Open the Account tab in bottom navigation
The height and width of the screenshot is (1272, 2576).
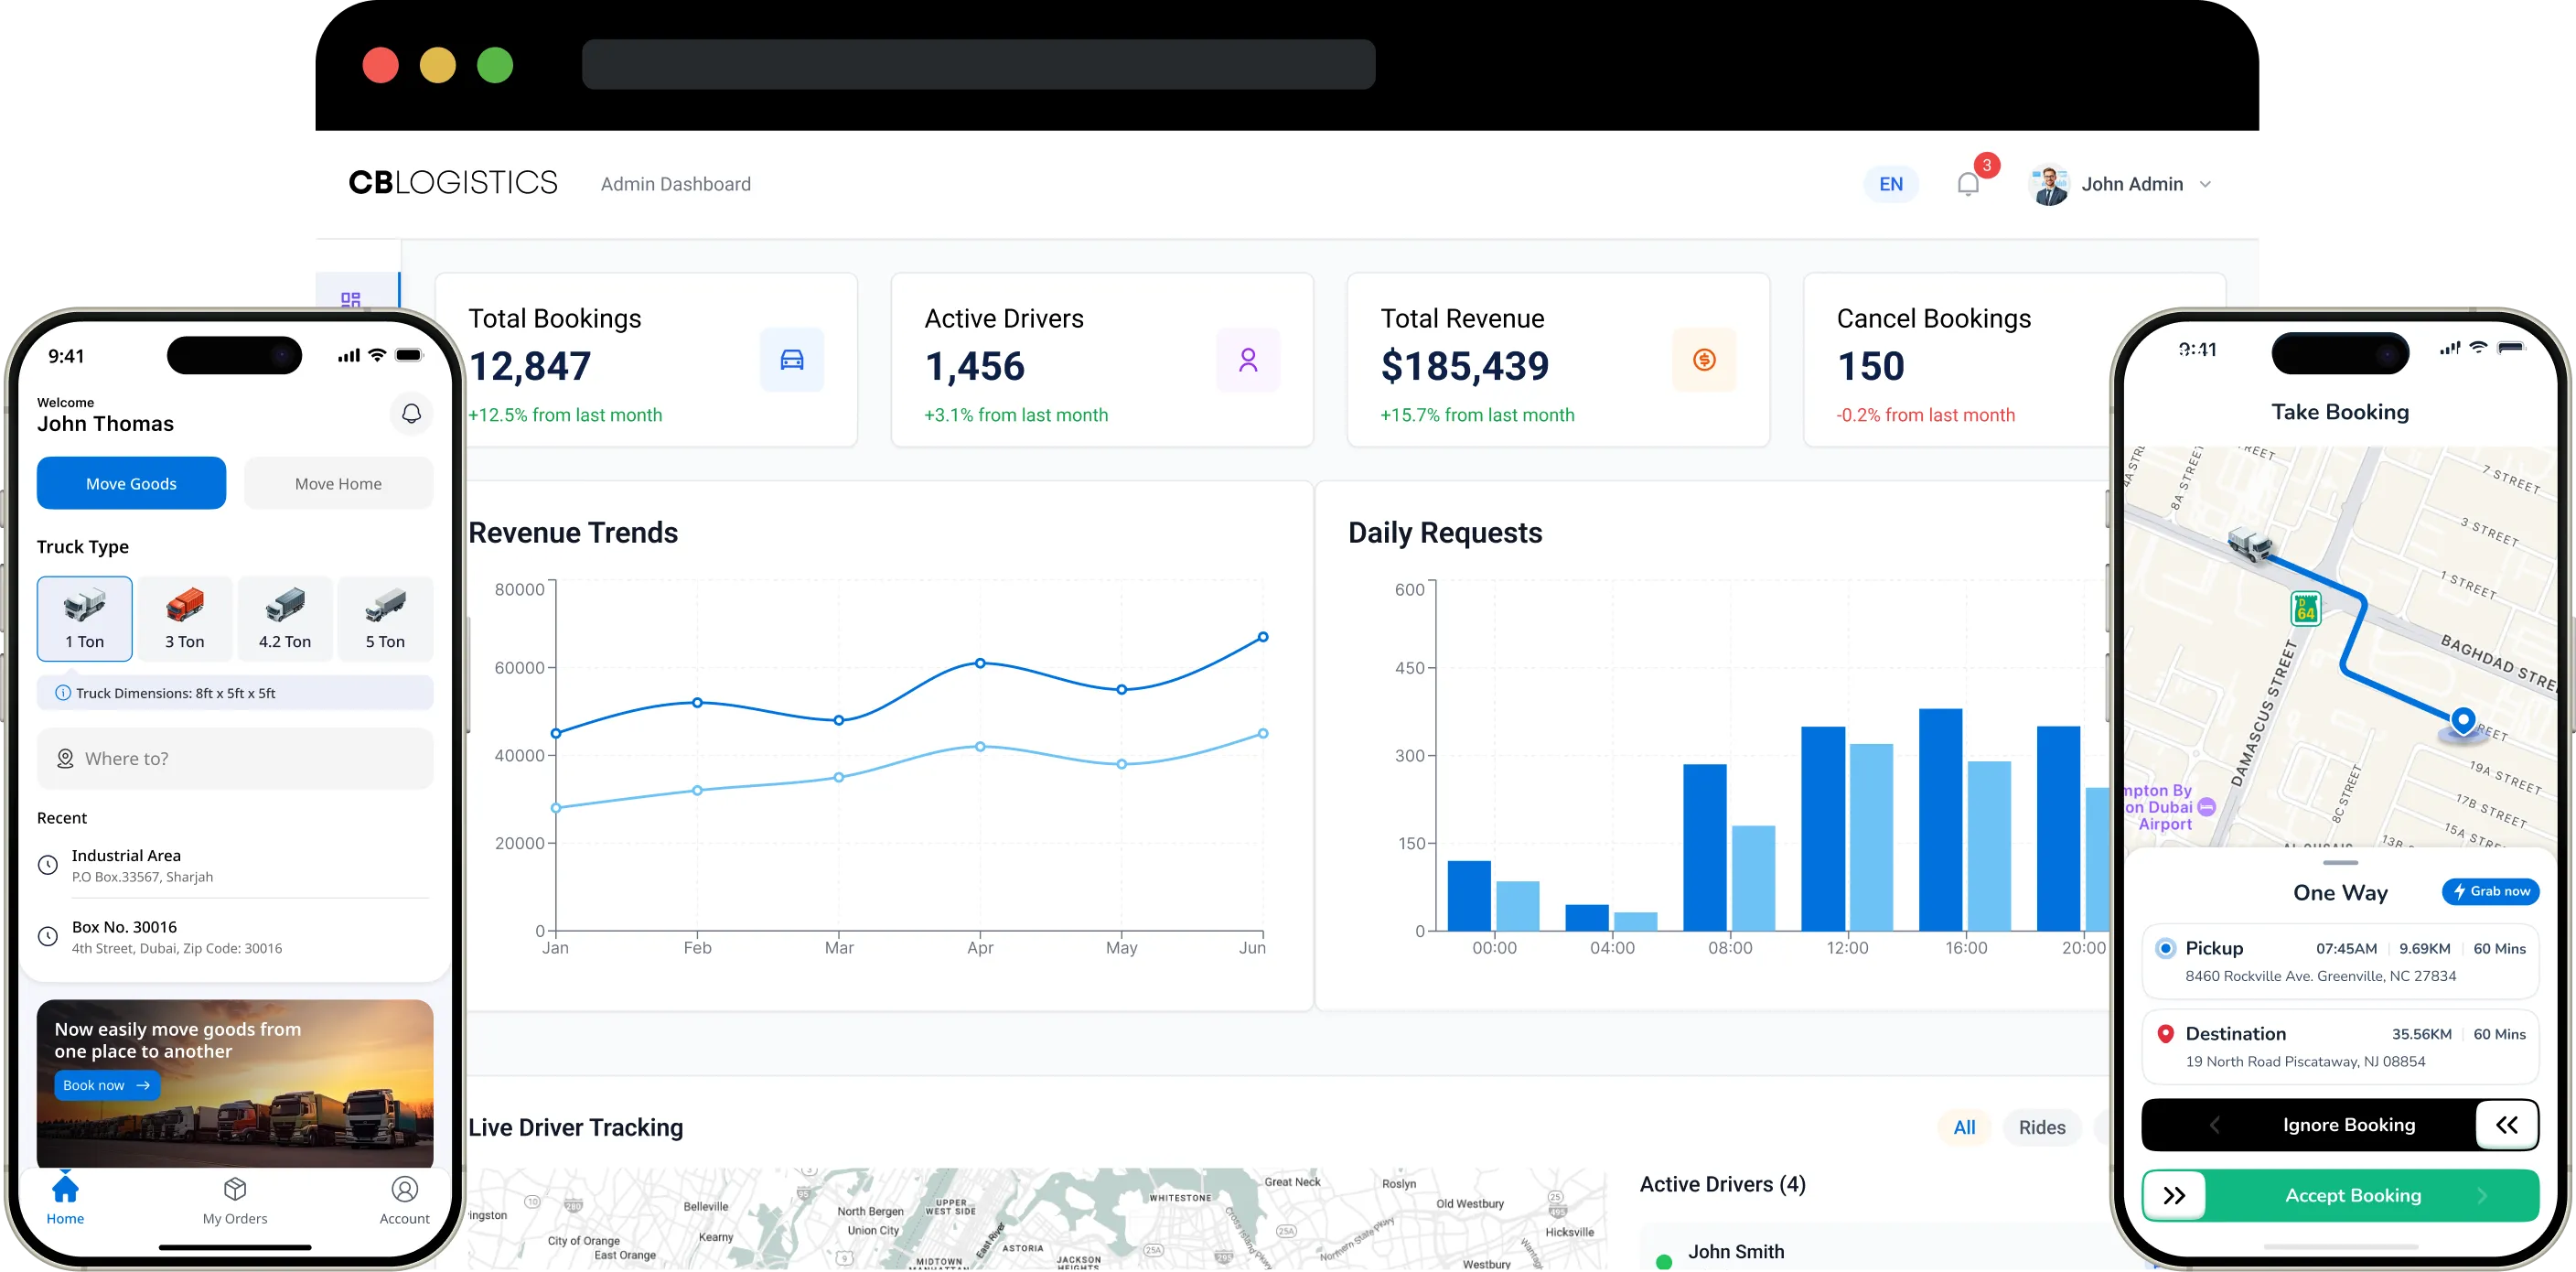404,1200
